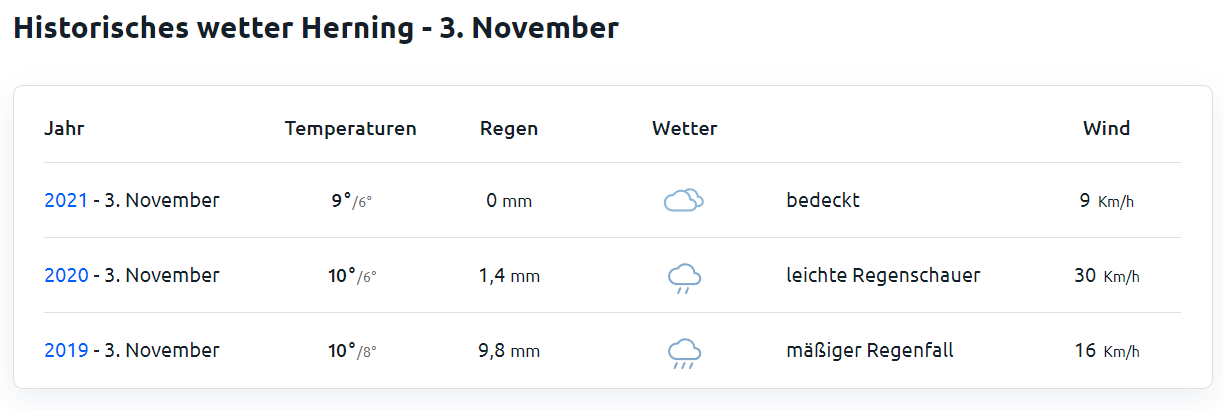
Task: Click the Jahr column header
Action: [64, 128]
